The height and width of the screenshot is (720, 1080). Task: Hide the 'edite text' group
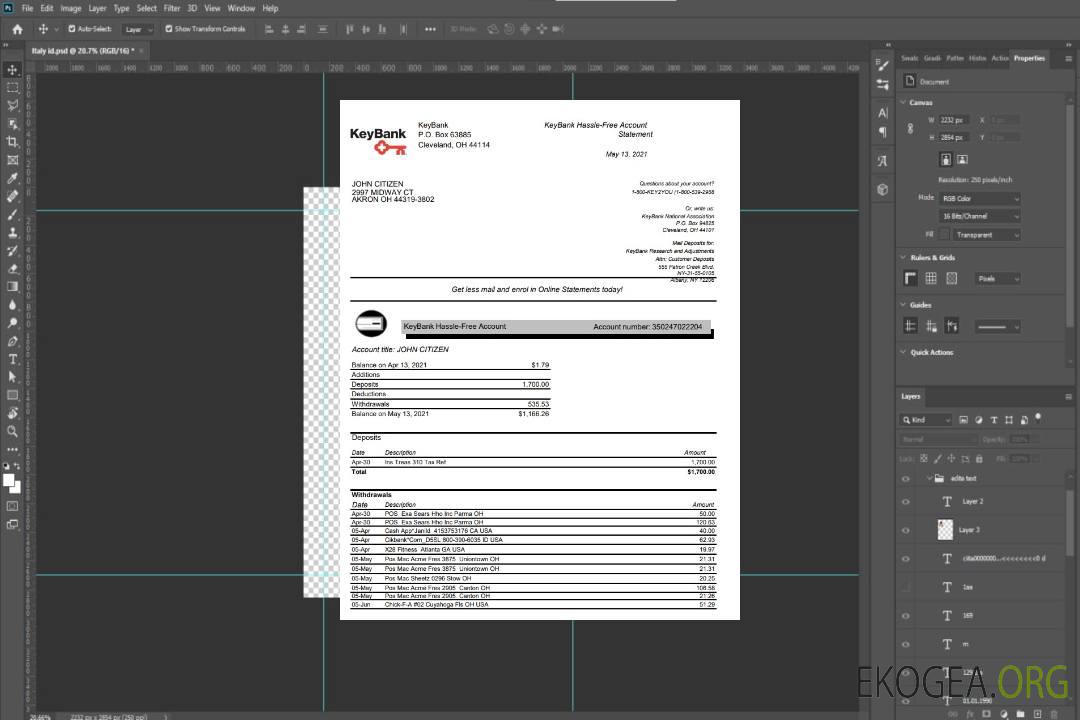(x=906, y=479)
